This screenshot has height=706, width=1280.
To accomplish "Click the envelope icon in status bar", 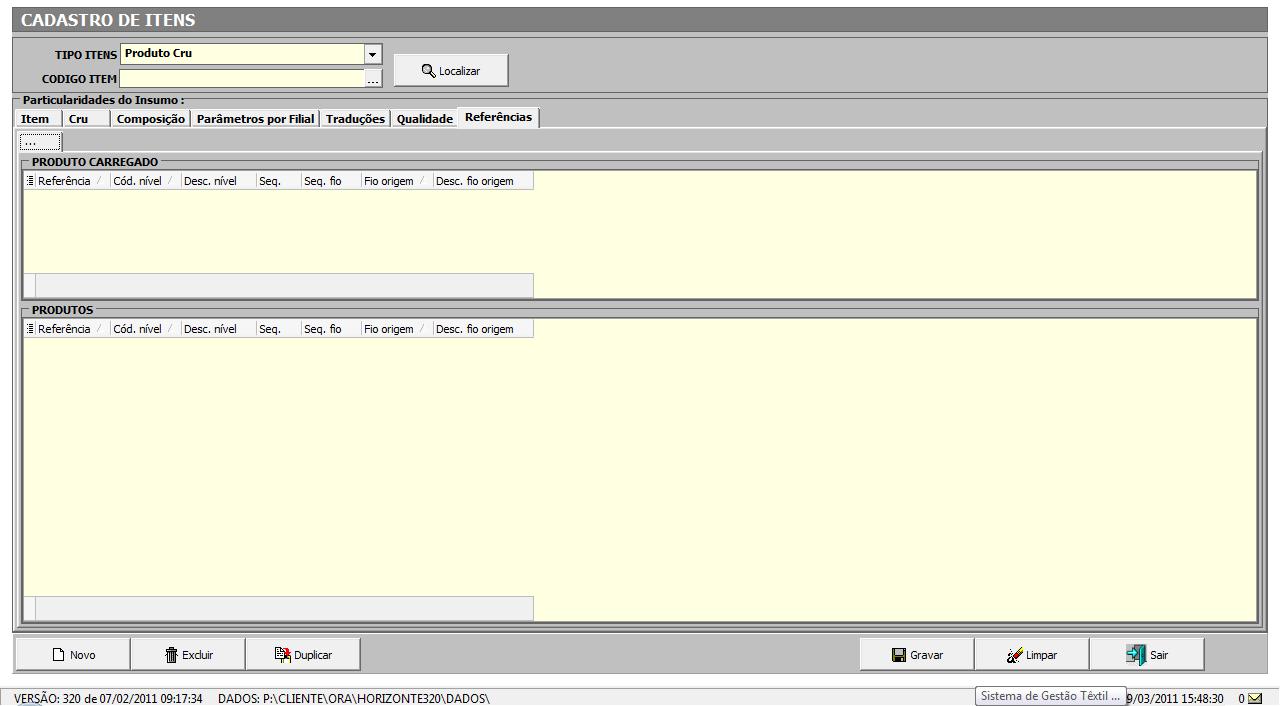I will (x=1255, y=698).
